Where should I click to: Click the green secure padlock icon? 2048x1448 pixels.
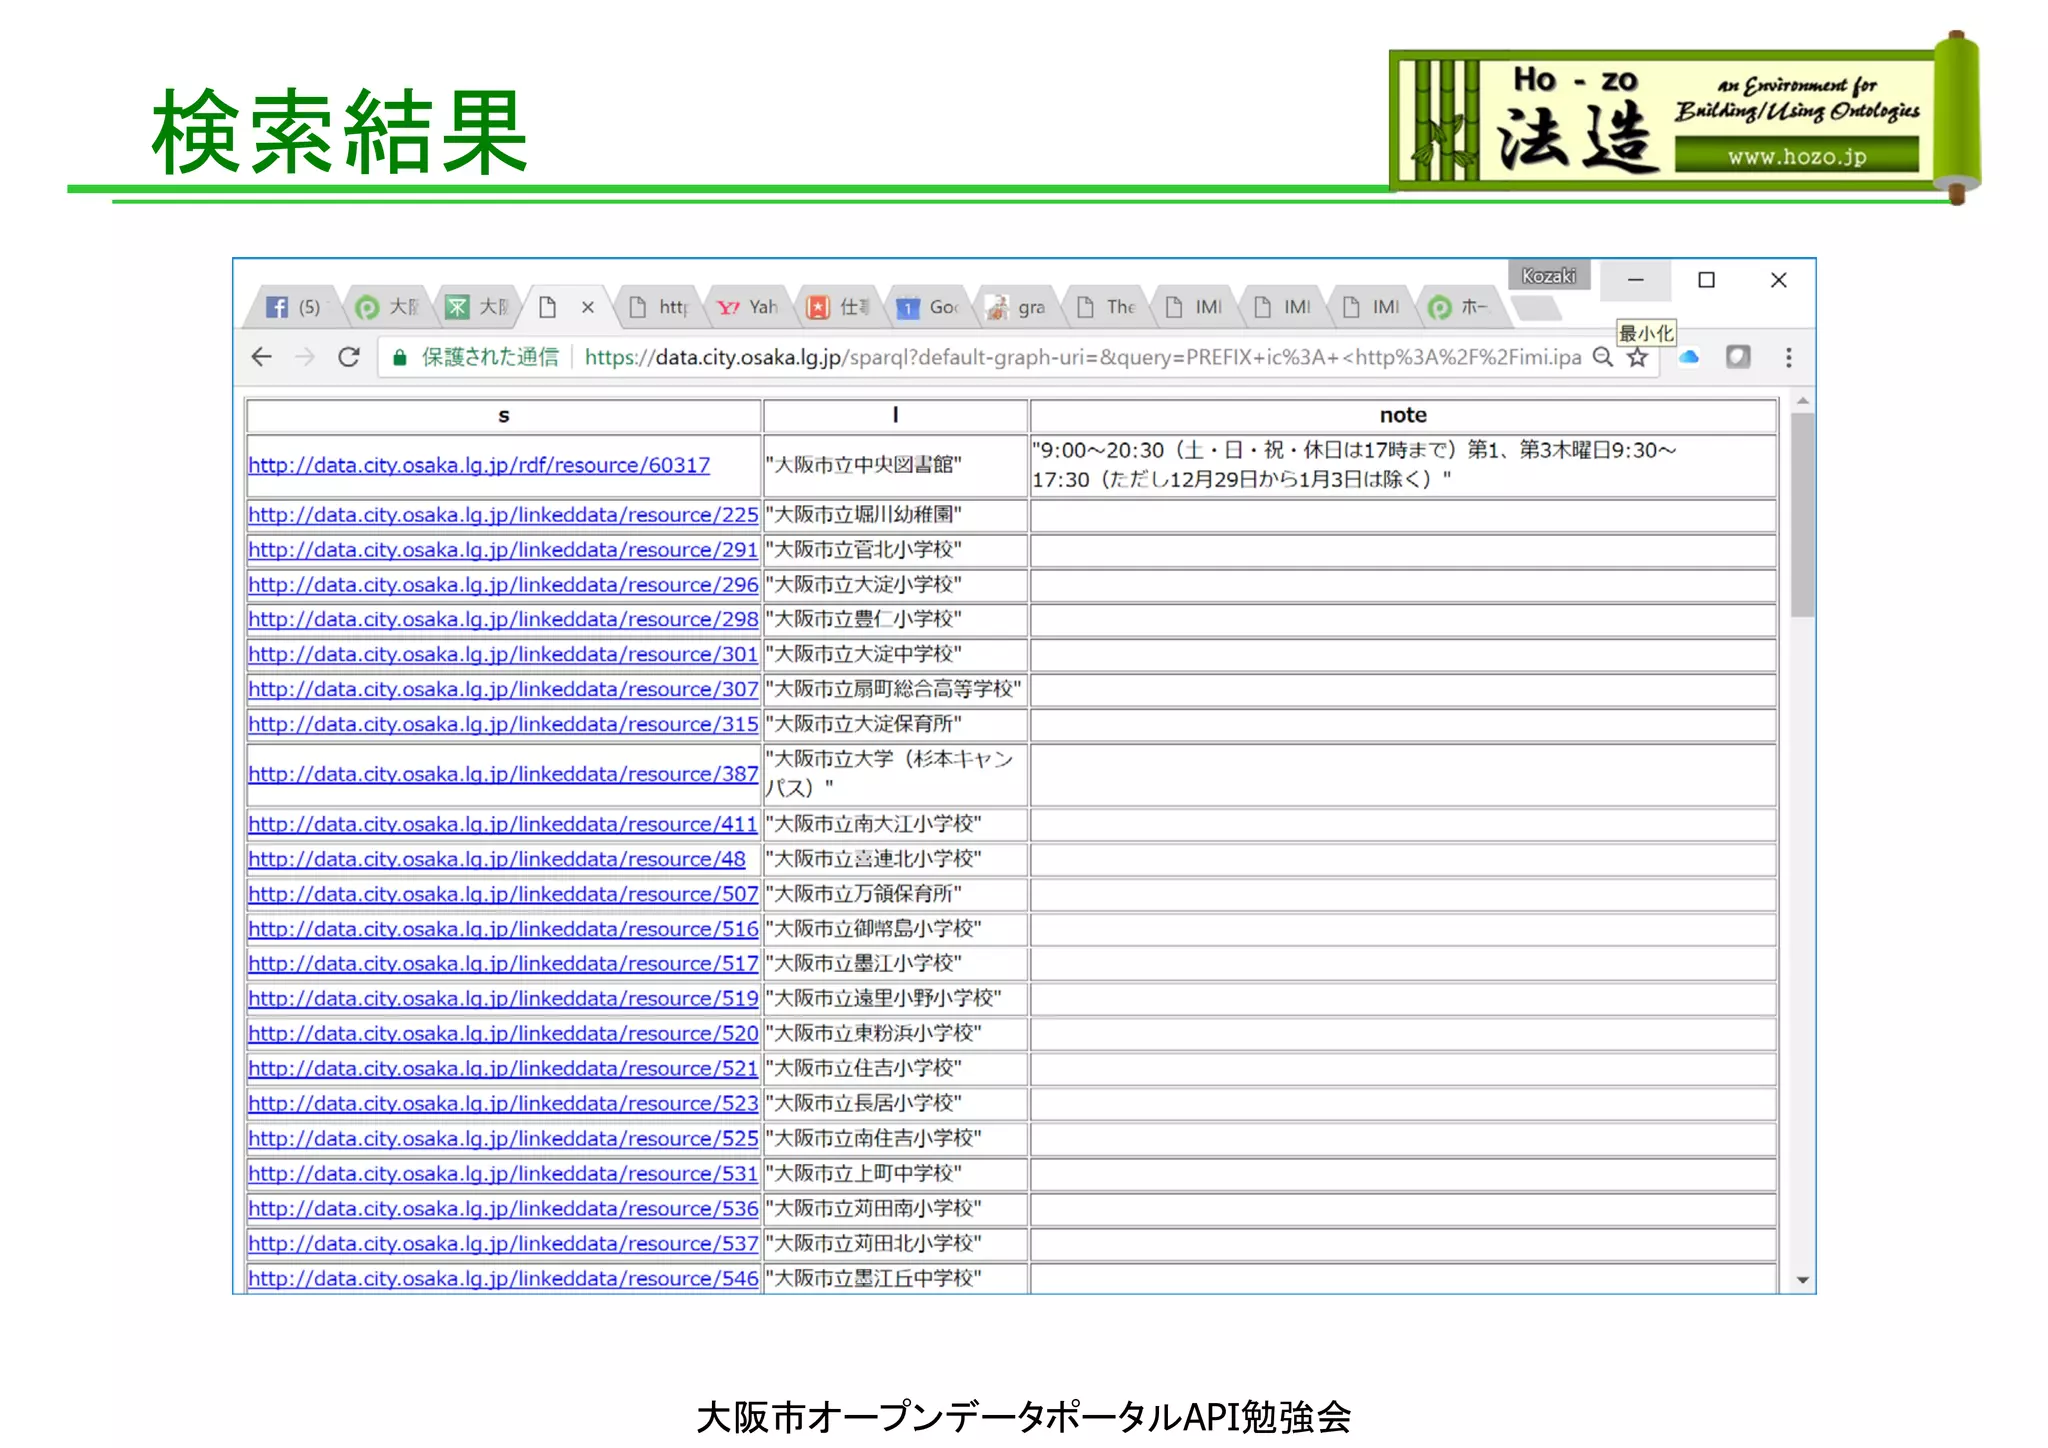pyautogui.click(x=399, y=357)
